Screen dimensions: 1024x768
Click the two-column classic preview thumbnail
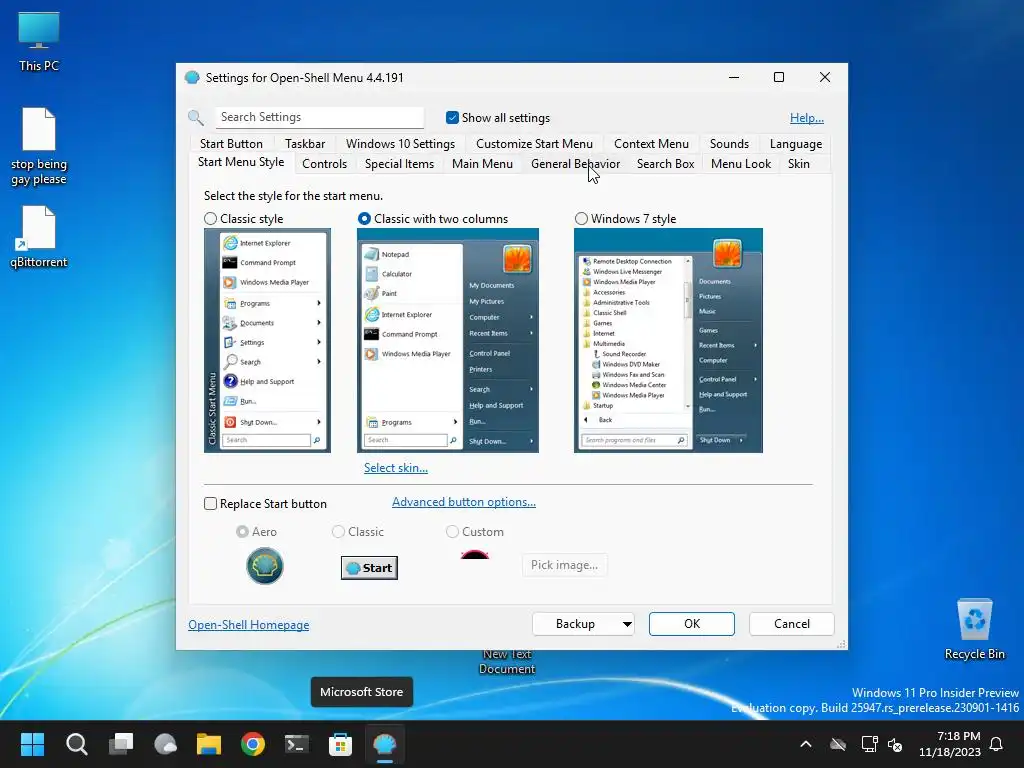pyautogui.click(x=448, y=340)
